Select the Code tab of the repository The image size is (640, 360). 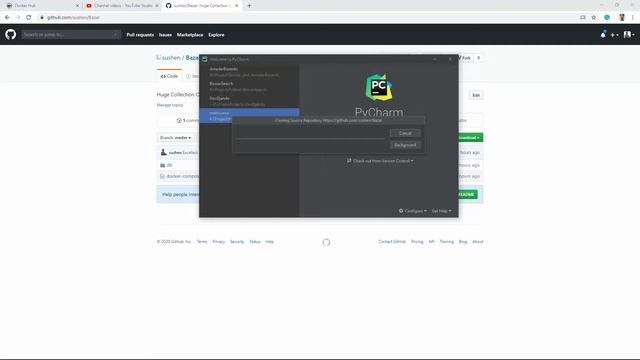click(x=169, y=76)
